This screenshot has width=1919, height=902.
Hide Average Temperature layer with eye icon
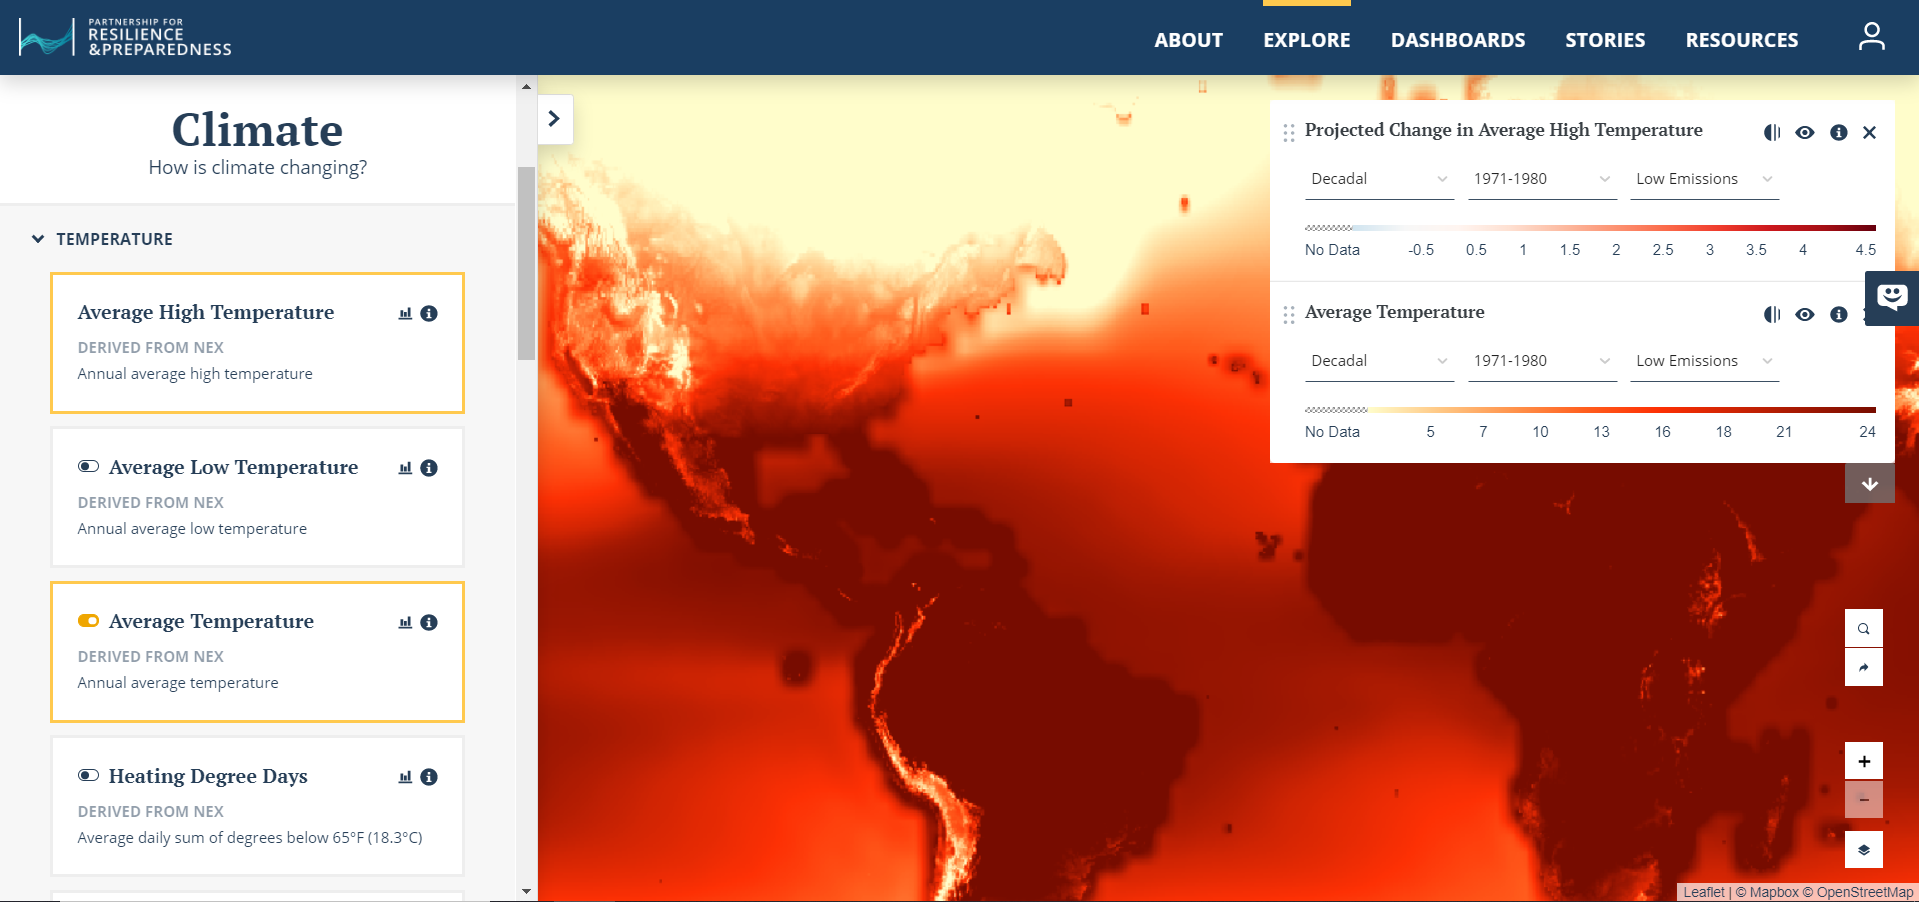[1804, 315]
